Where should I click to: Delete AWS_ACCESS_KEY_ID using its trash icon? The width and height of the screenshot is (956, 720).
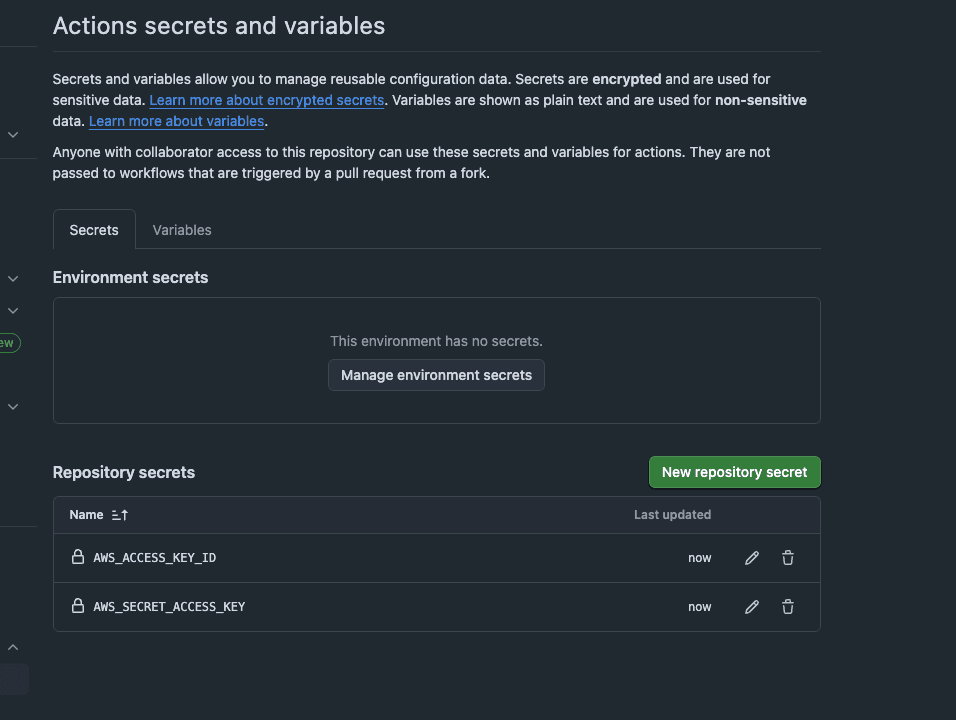[788, 558]
